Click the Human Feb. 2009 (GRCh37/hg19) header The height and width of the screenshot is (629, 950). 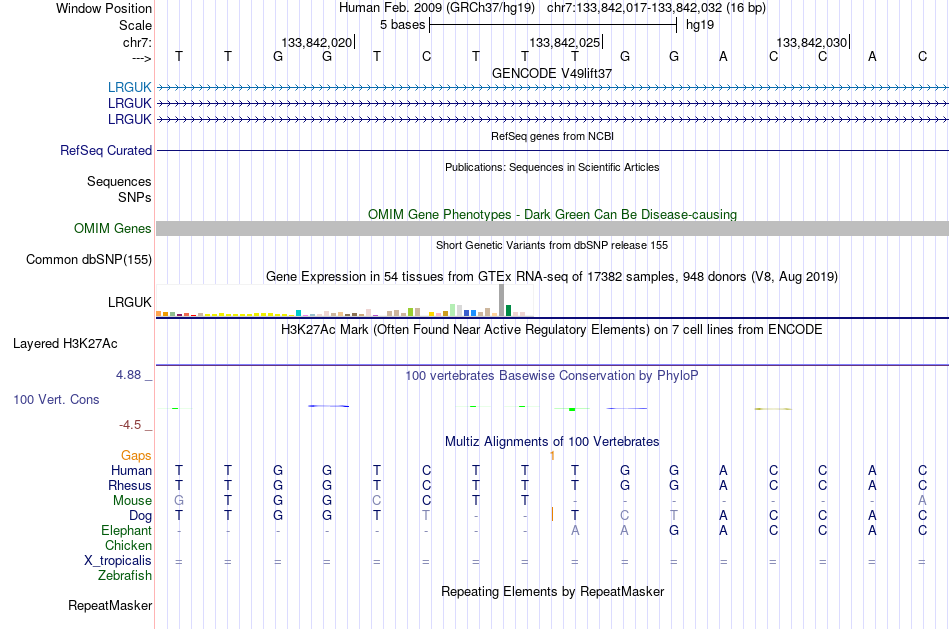[x=437, y=8]
